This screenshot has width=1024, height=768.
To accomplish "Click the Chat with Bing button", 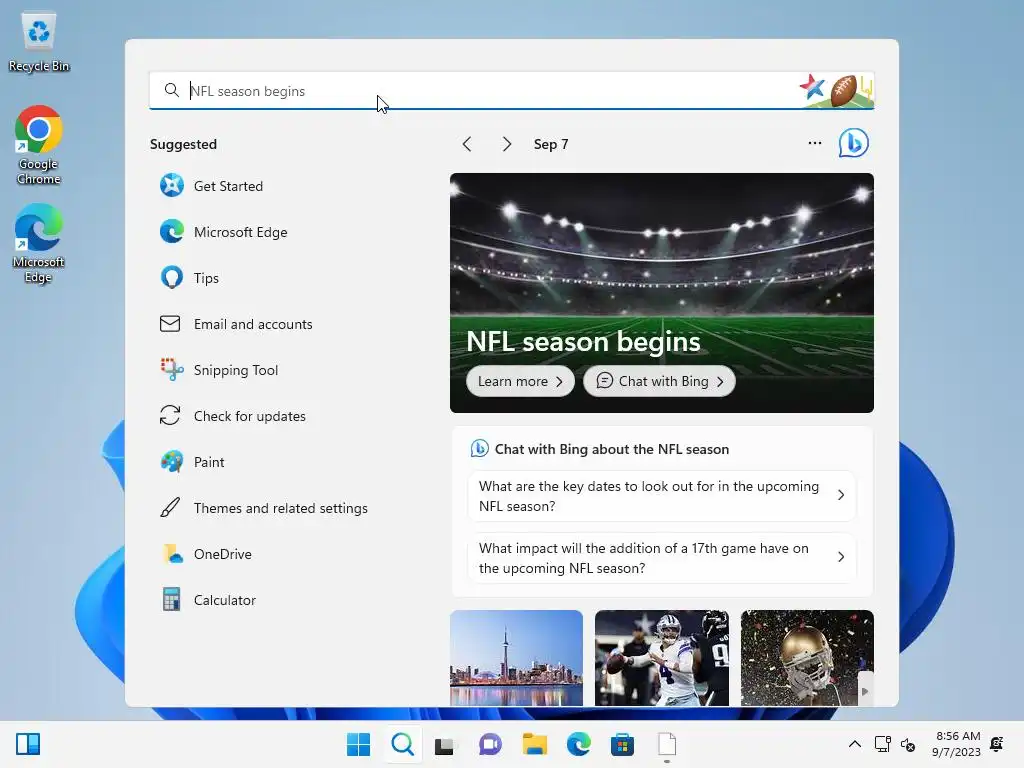I will 659,381.
